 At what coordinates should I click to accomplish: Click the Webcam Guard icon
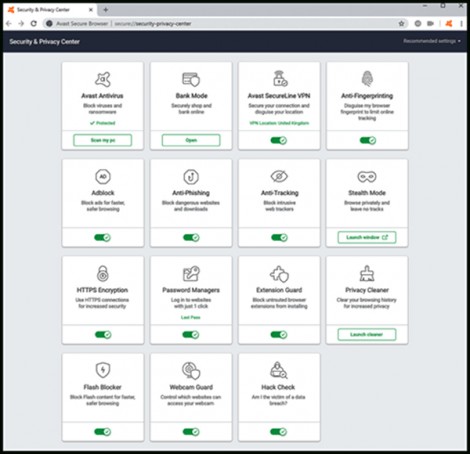(x=191, y=371)
